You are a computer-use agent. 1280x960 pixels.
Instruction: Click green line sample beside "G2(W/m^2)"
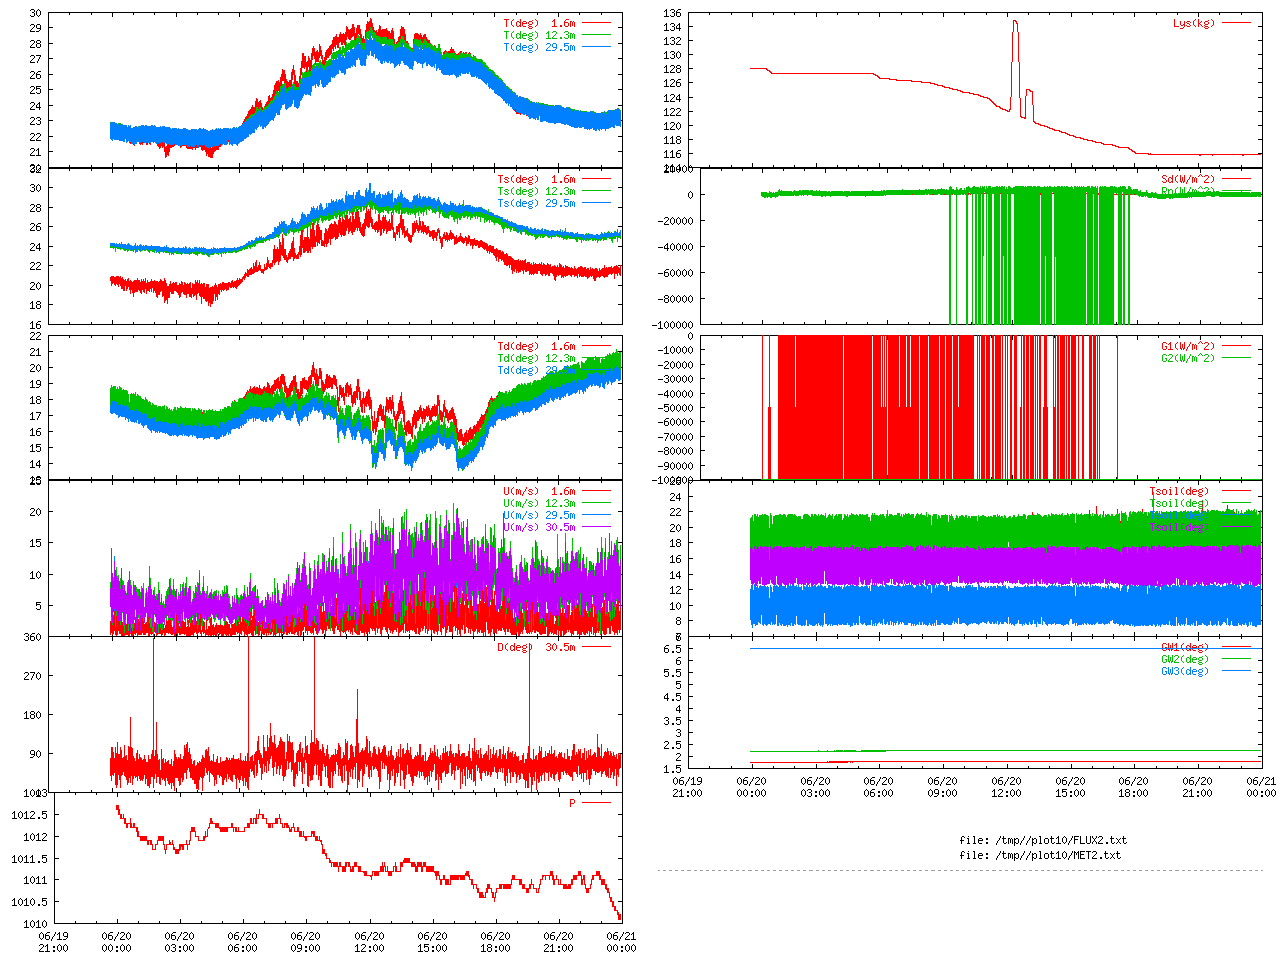(1237, 358)
